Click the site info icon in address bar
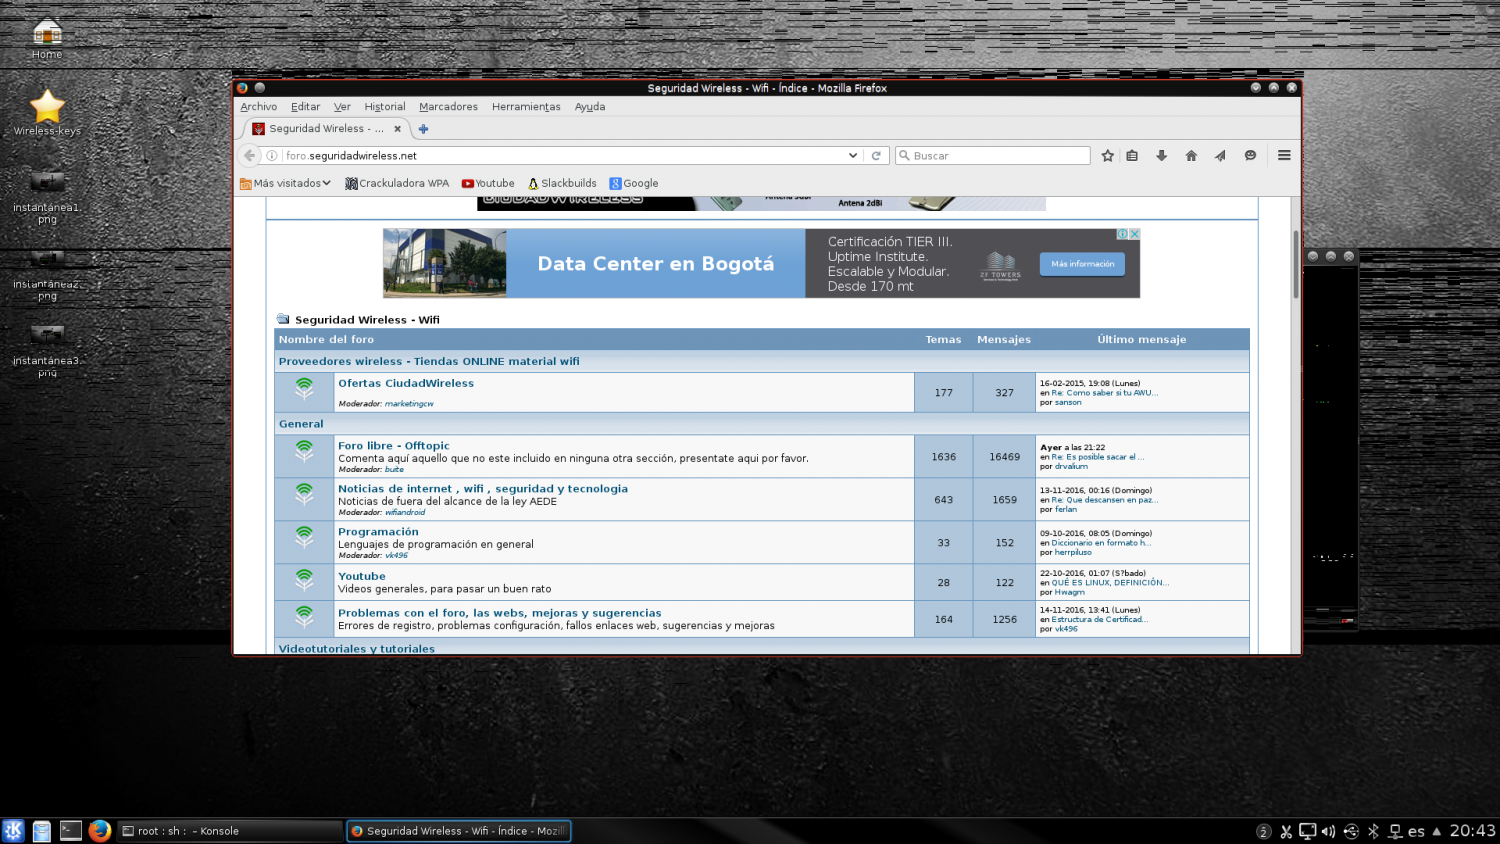The image size is (1500, 844). 272,156
